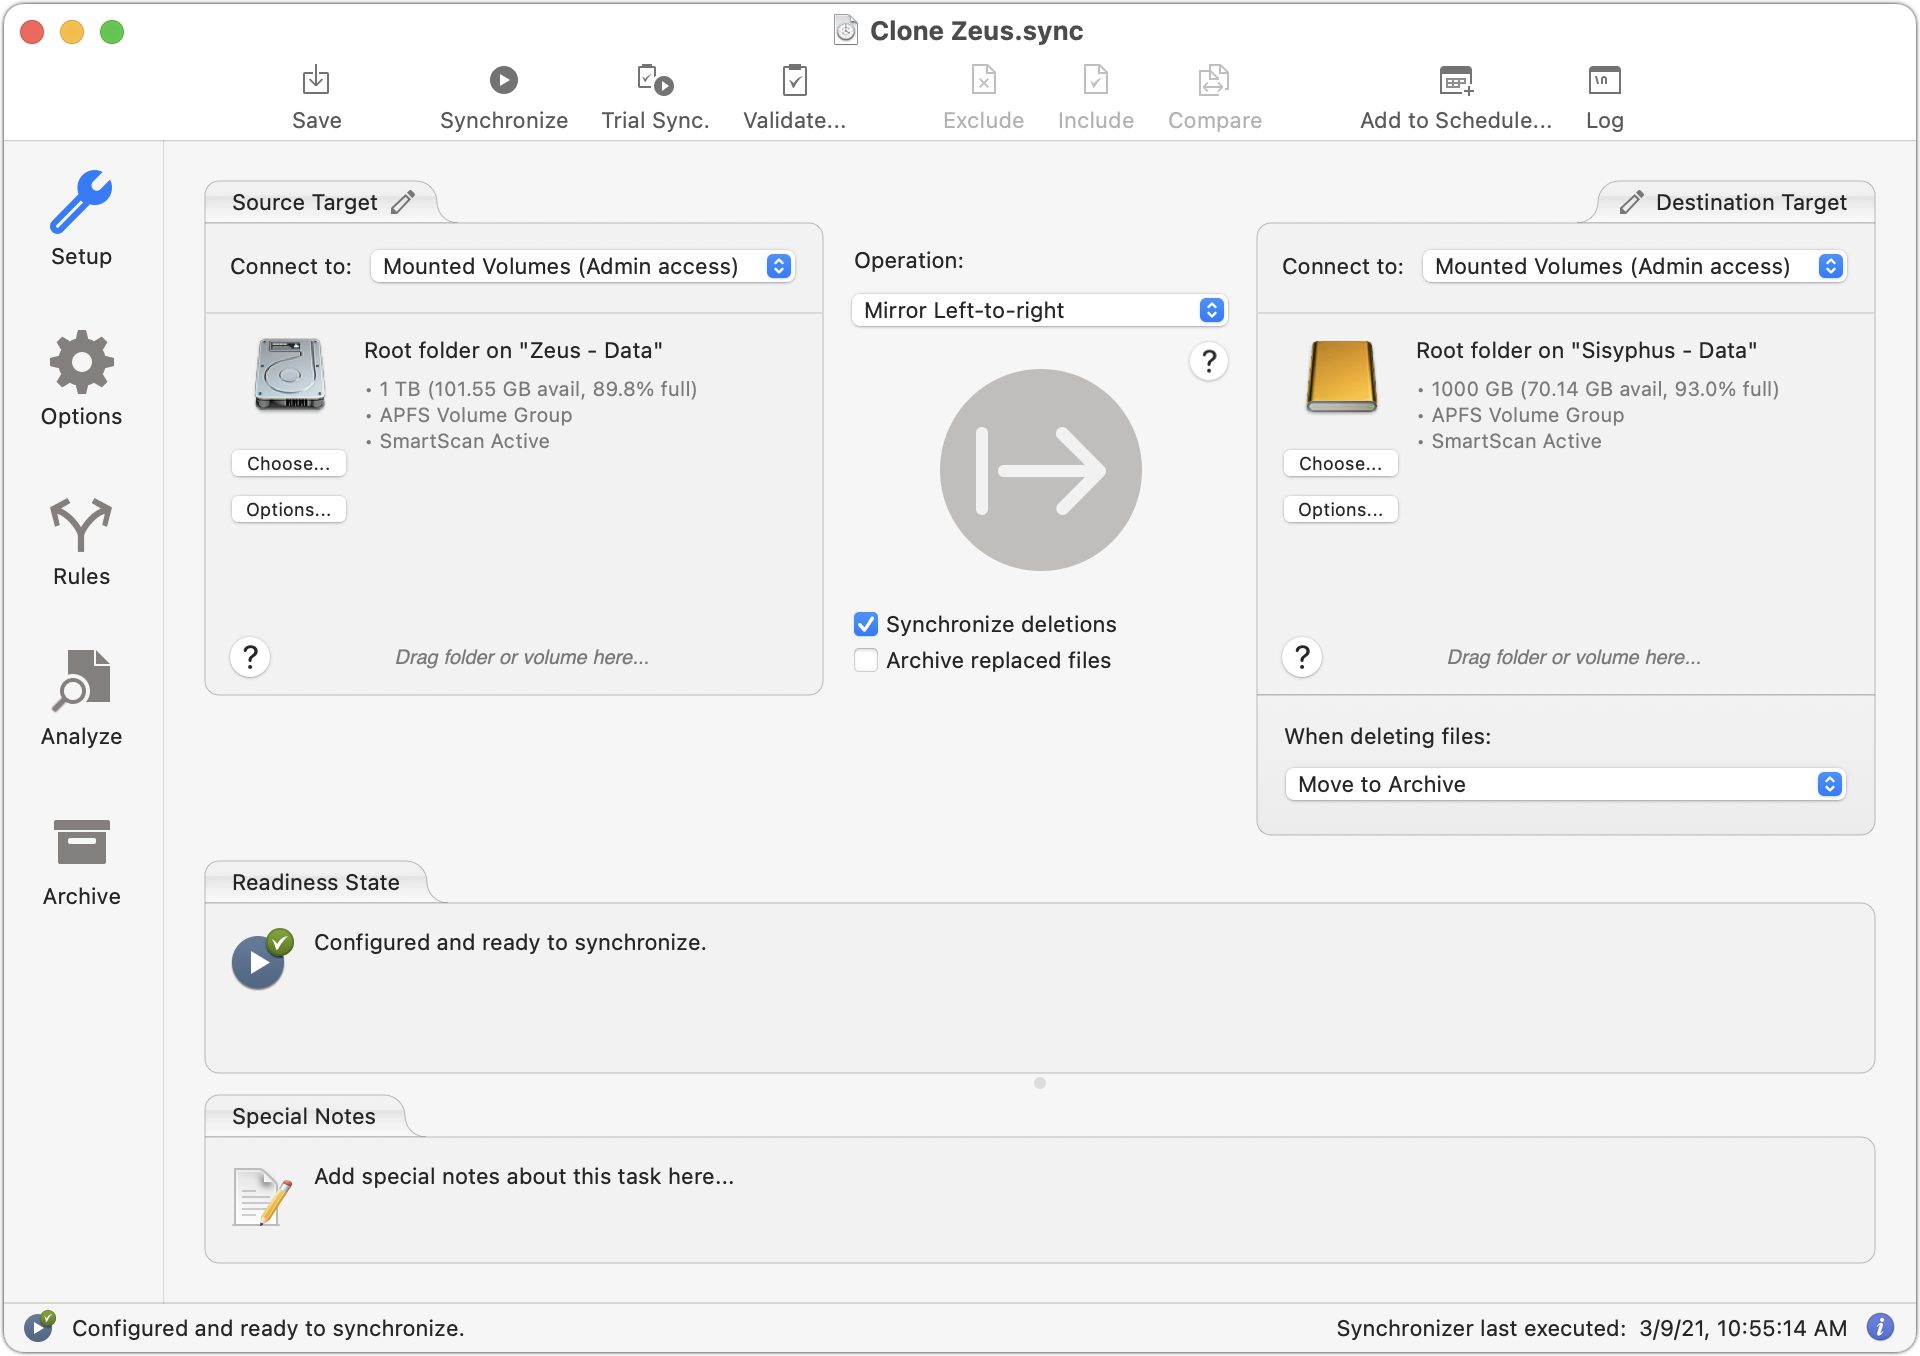The height and width of the screenshot is (1356, 1920).
Task: Click the info icon in status bar
Action: pyautogui.click(x=1880, y=1327)
